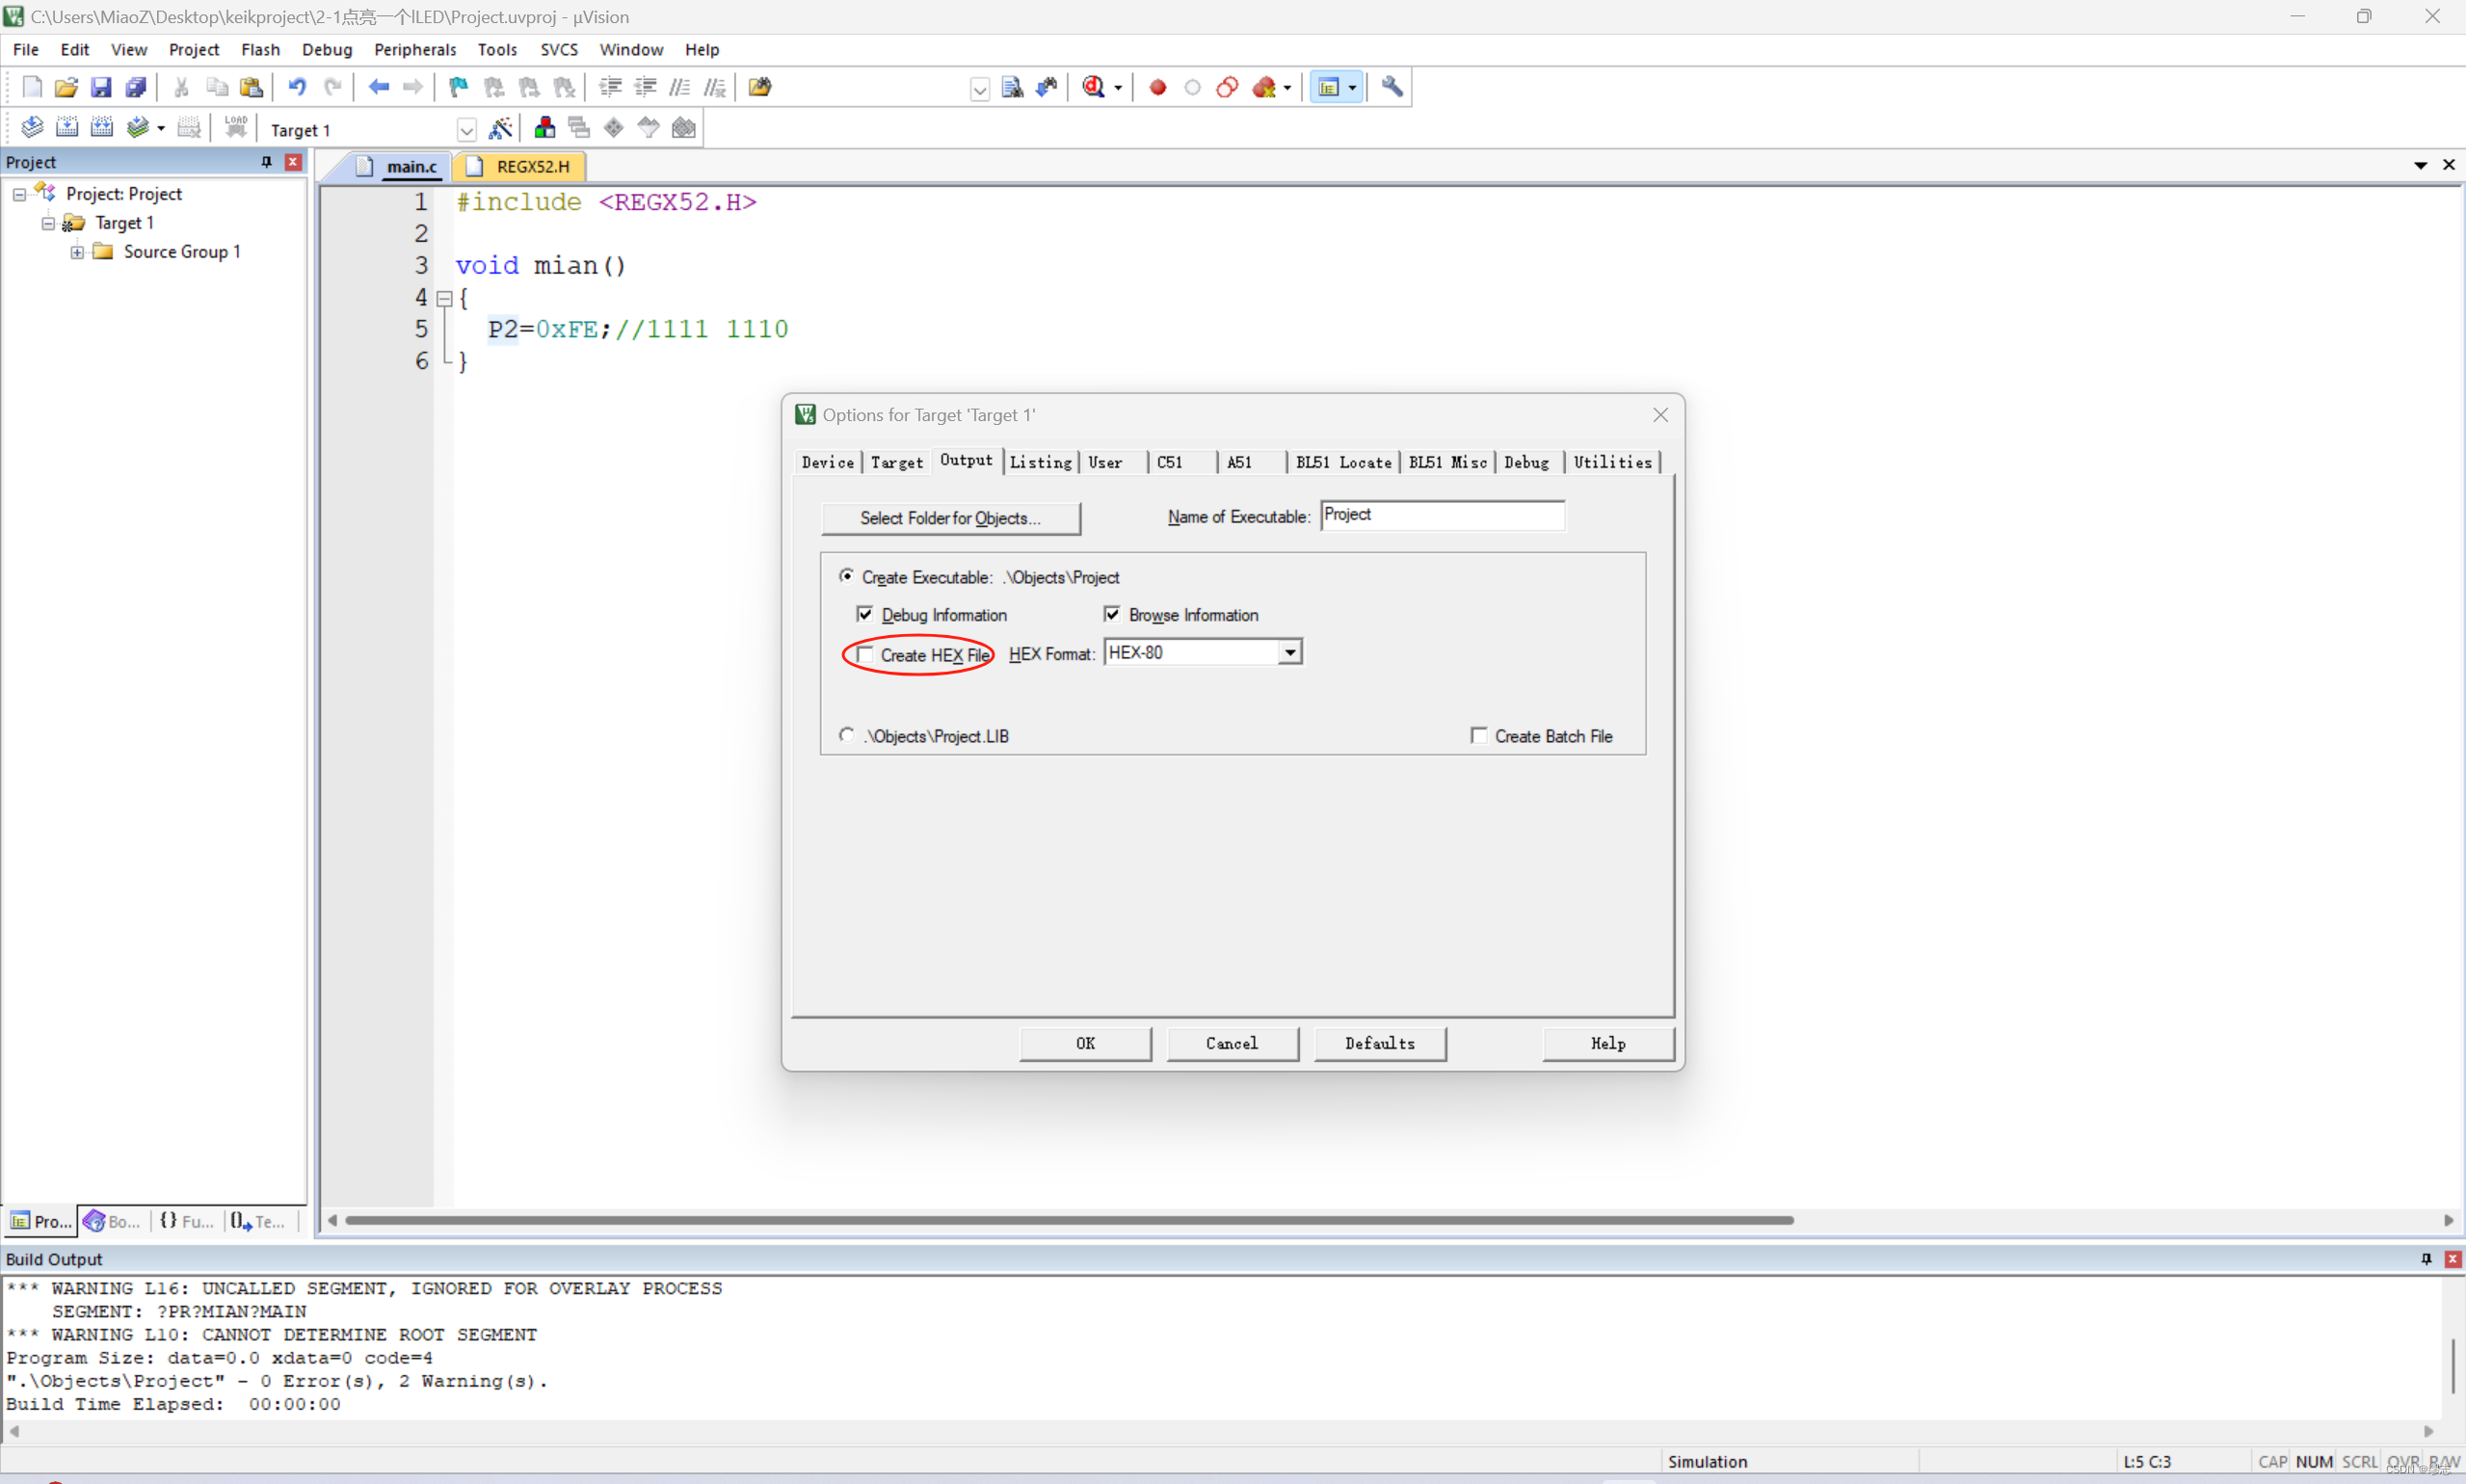The height and width of the screenshot is (1484, 2466).
Task: Navigate backward with the blue left arrow
Action: [378, 87]
